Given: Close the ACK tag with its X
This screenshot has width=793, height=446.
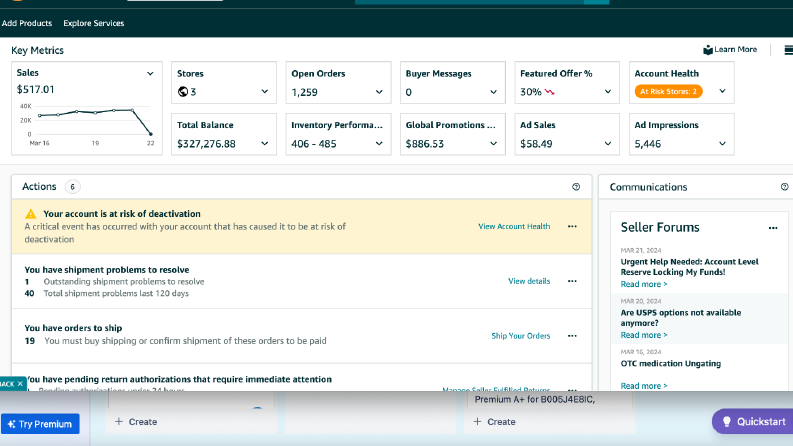Looking at the screenshot, I should click(x=20, y=384).
